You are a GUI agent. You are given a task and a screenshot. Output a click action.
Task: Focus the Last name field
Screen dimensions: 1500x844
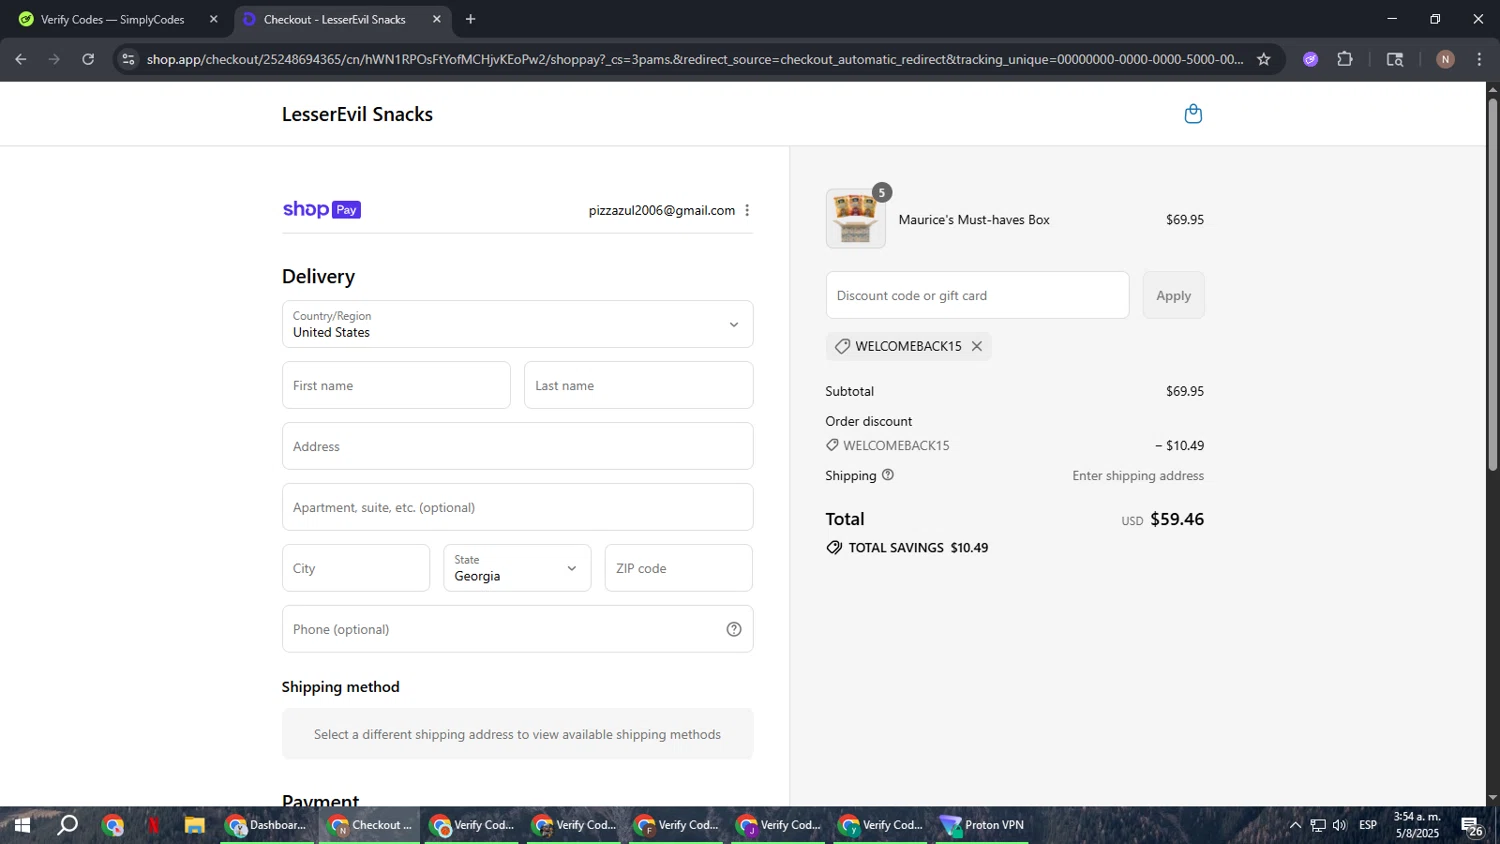click(x=638, y=385)
